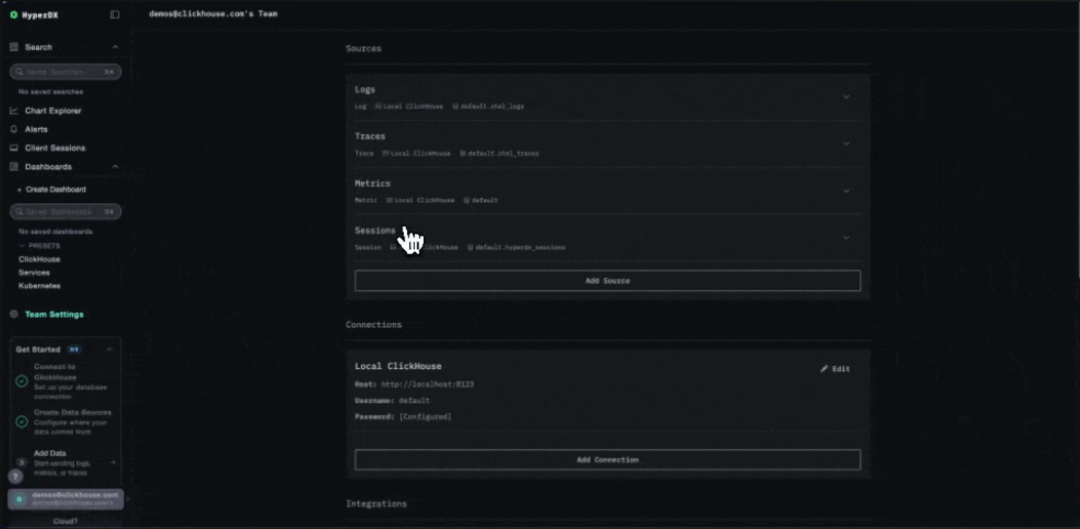Click the help question mark icon

coord(15,476)
